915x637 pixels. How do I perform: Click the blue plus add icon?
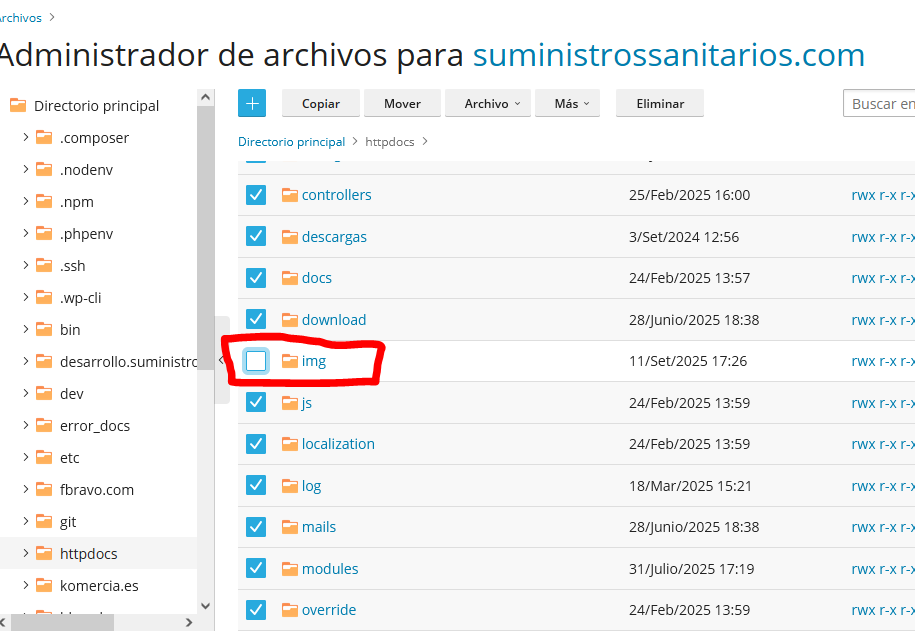point(252,103)
